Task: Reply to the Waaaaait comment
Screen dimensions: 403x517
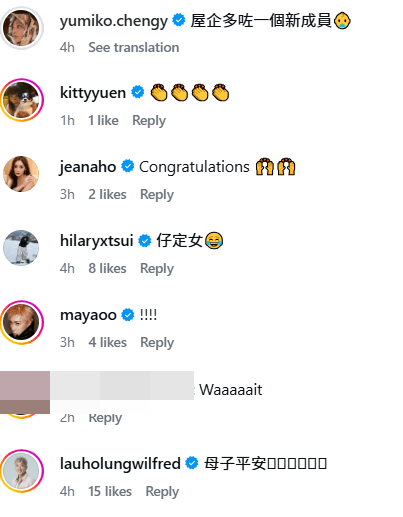Action: pos(105,418)
